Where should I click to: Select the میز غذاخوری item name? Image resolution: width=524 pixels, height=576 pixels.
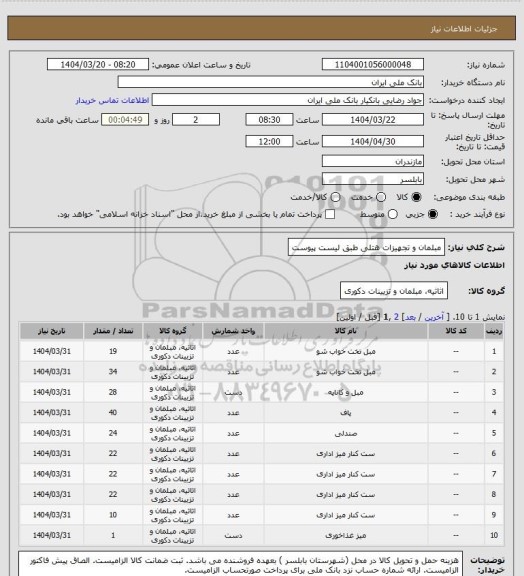pos(346,536)
